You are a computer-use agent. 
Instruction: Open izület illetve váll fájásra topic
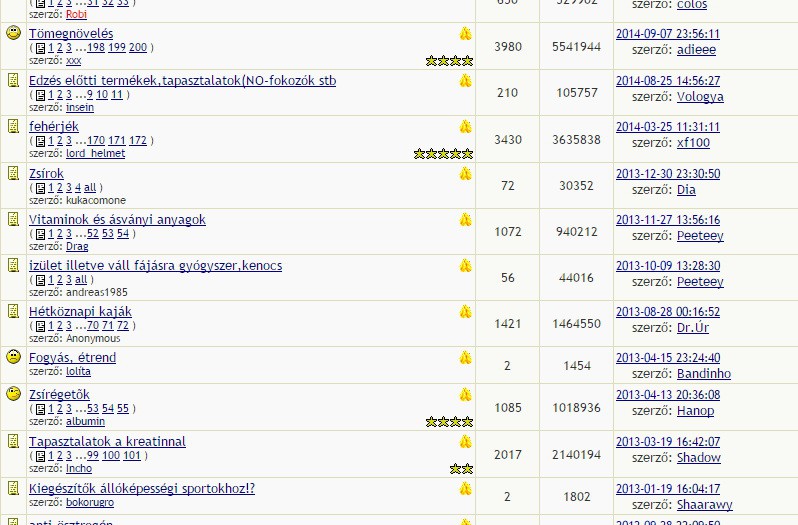coord(155,266)
